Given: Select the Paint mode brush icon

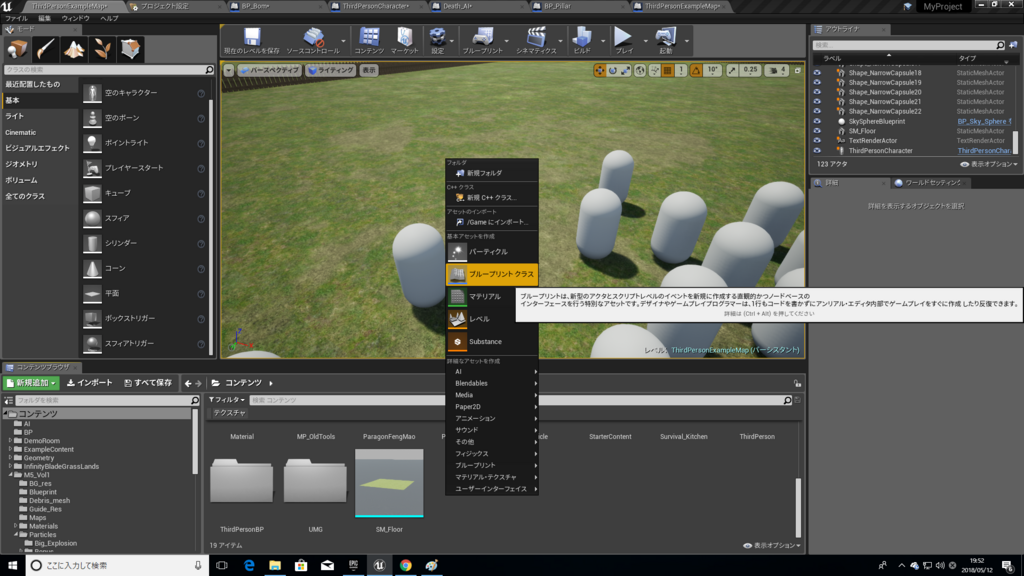Looking at the screenshot, I should coord(46,49).
